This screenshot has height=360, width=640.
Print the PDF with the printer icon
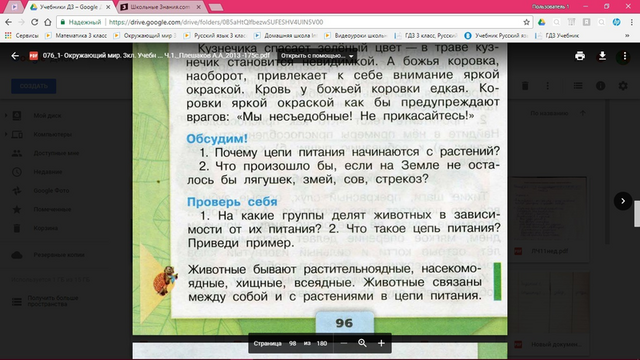(x=580, y=56)
